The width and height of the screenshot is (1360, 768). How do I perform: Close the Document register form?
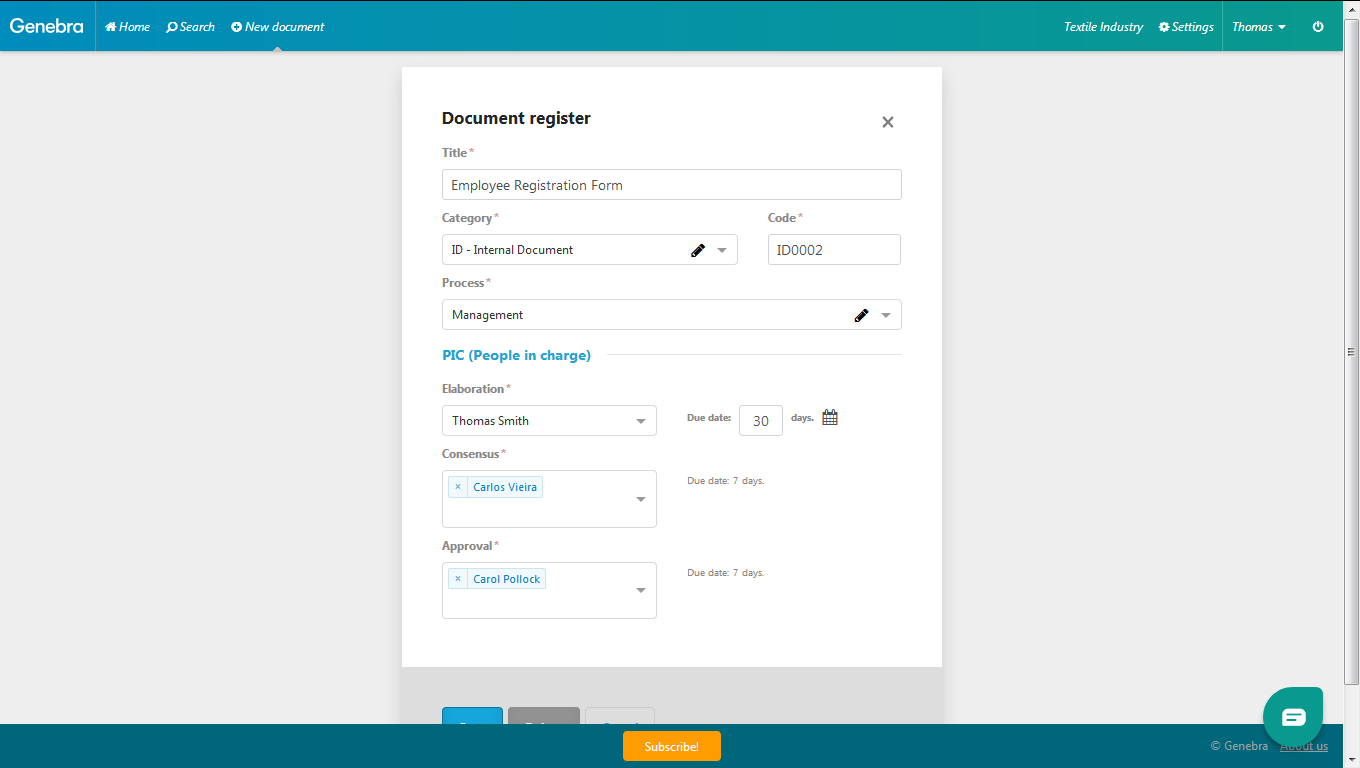(x=888, y=122)
